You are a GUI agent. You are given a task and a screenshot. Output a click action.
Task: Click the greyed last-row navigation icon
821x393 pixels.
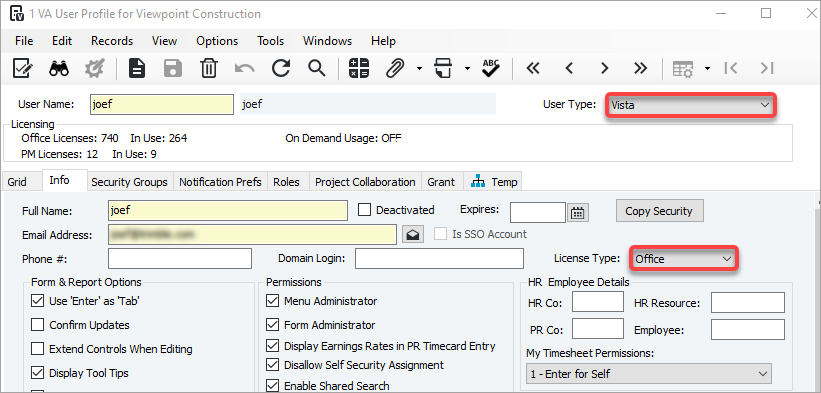pos(767,68)
